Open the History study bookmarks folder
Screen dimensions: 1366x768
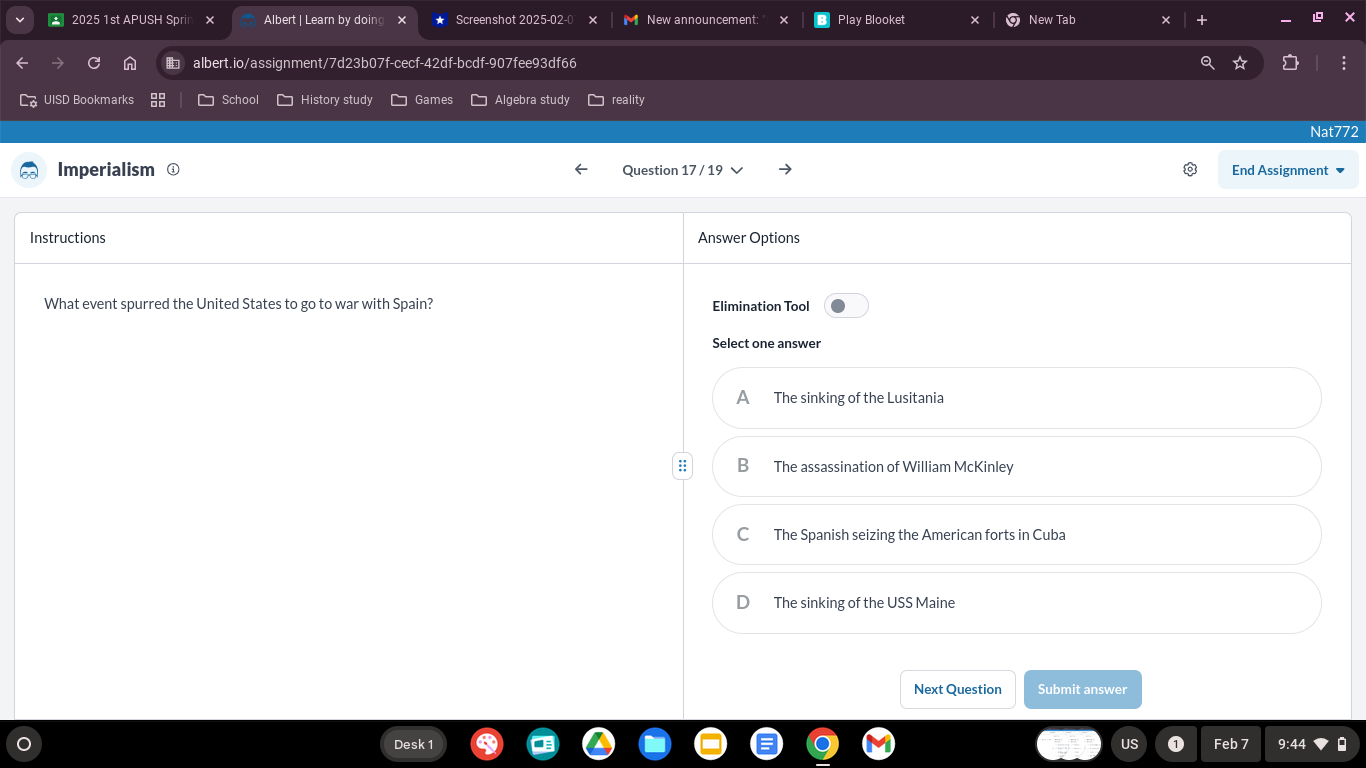pos(325,100)
